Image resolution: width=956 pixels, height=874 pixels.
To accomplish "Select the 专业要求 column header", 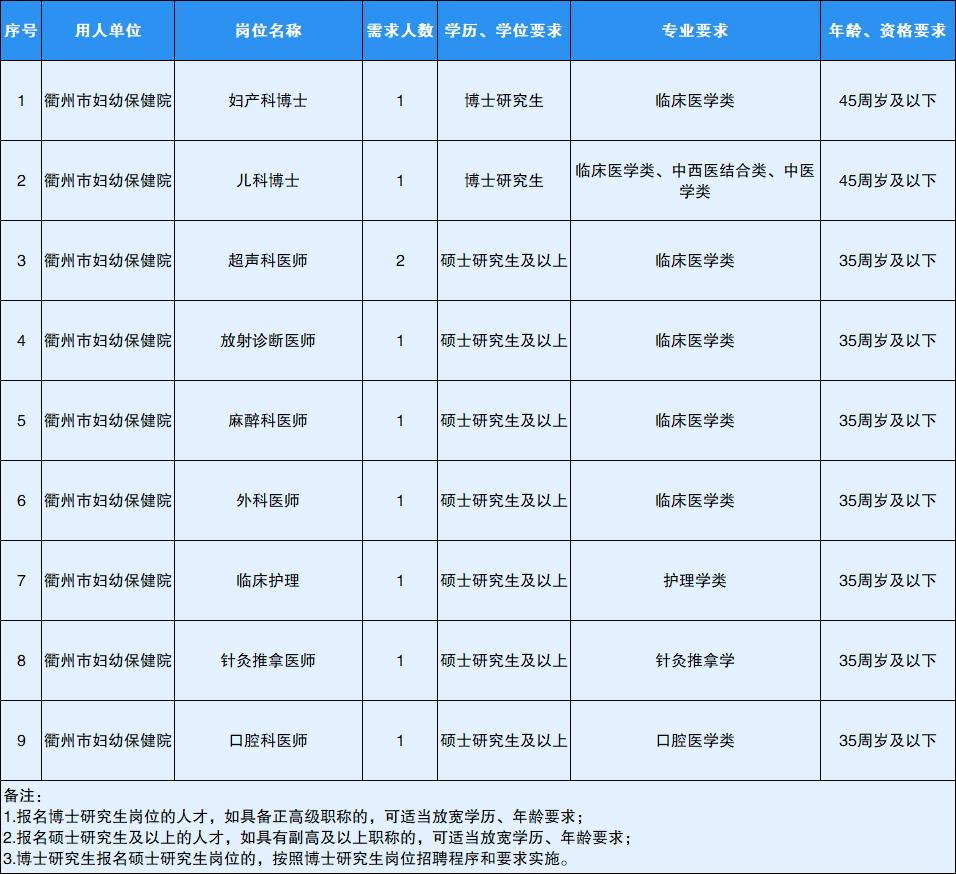I will (695, 30).
